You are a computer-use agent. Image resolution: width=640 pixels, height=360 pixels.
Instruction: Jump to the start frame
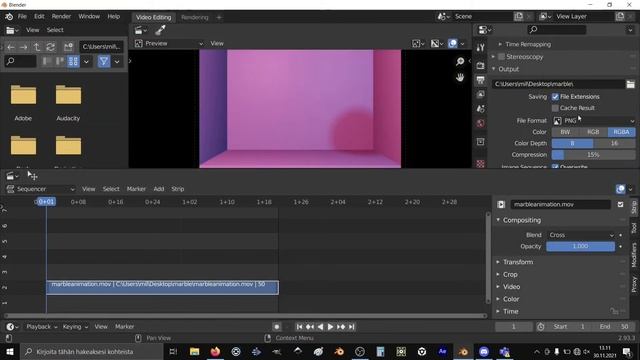299,327
